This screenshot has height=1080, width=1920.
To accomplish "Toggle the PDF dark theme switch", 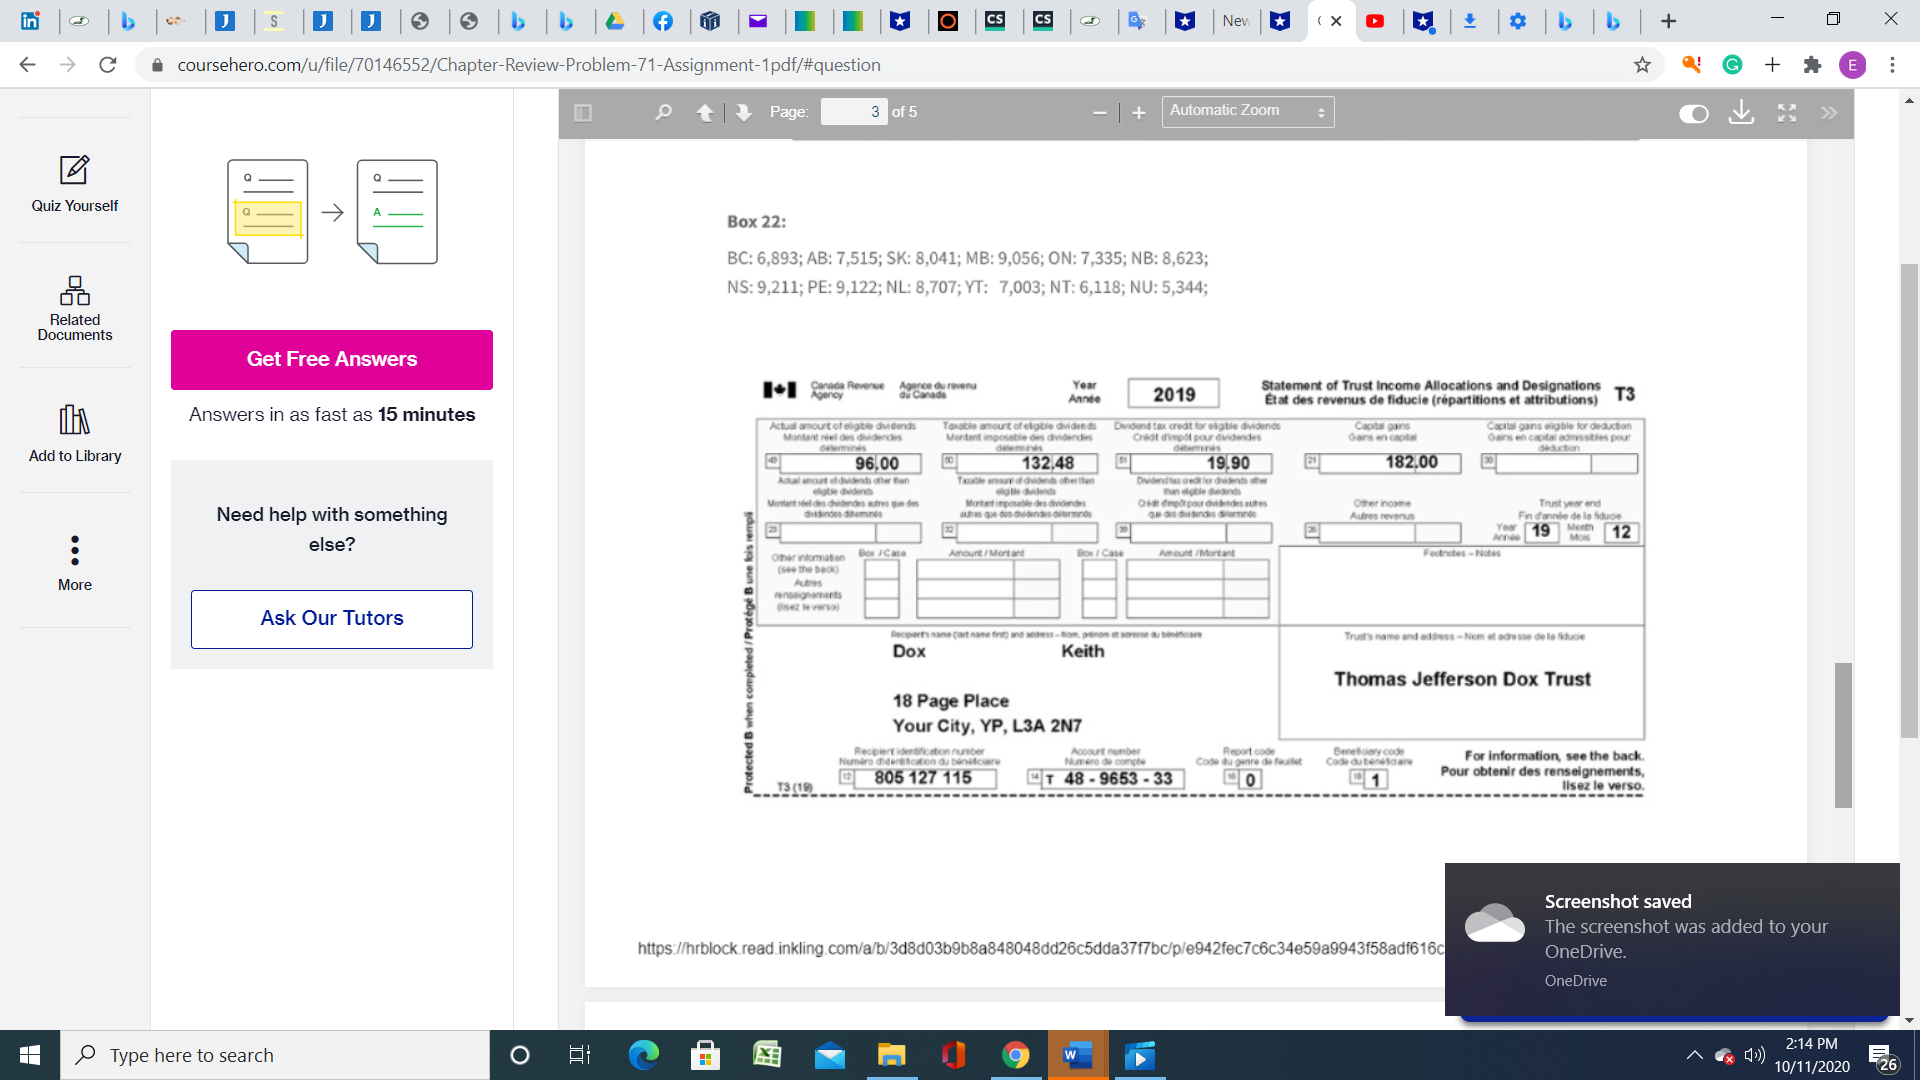I will click(x=1694, y=114).
